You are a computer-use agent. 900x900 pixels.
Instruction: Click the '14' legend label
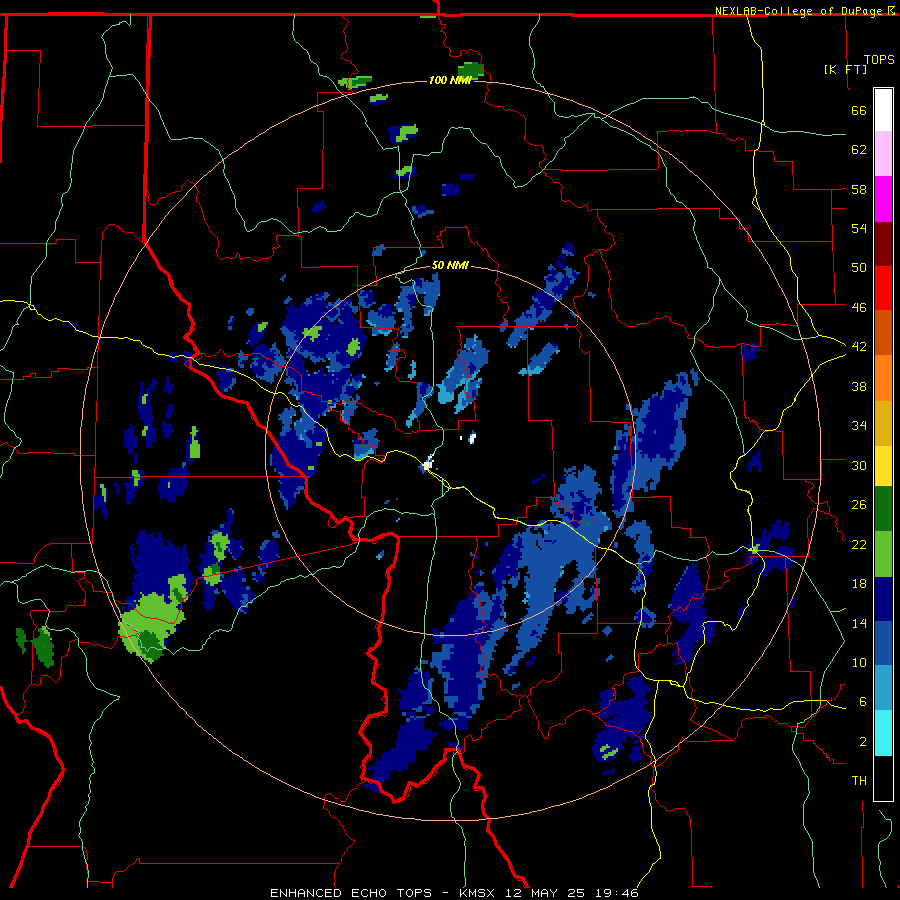pyautogui.click(x=859, y=623)
